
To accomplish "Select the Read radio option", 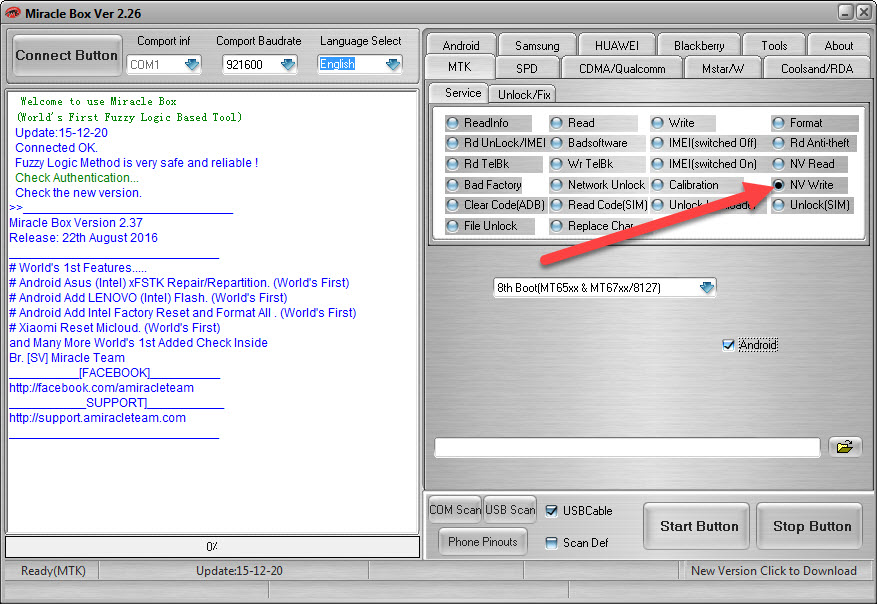I will [593, 123].
